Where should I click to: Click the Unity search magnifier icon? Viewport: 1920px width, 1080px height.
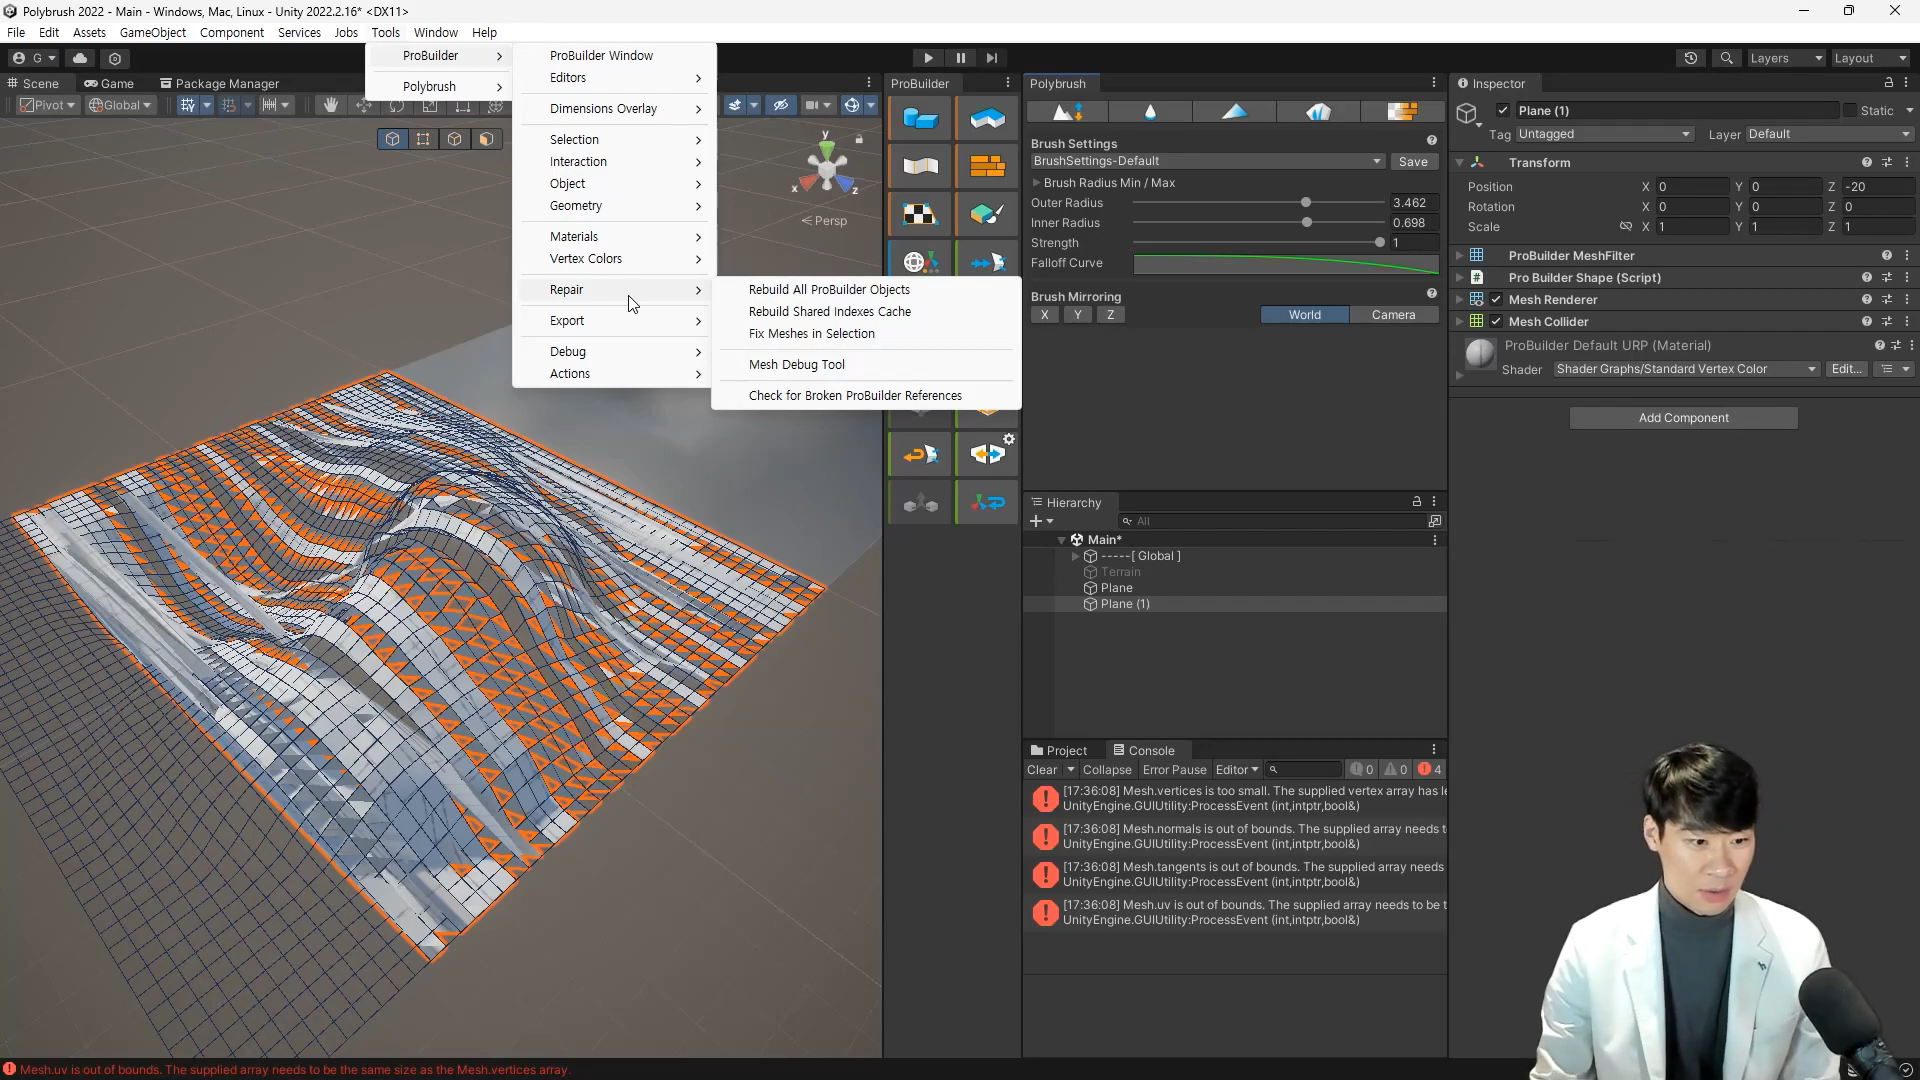(x=1726, y=58)
